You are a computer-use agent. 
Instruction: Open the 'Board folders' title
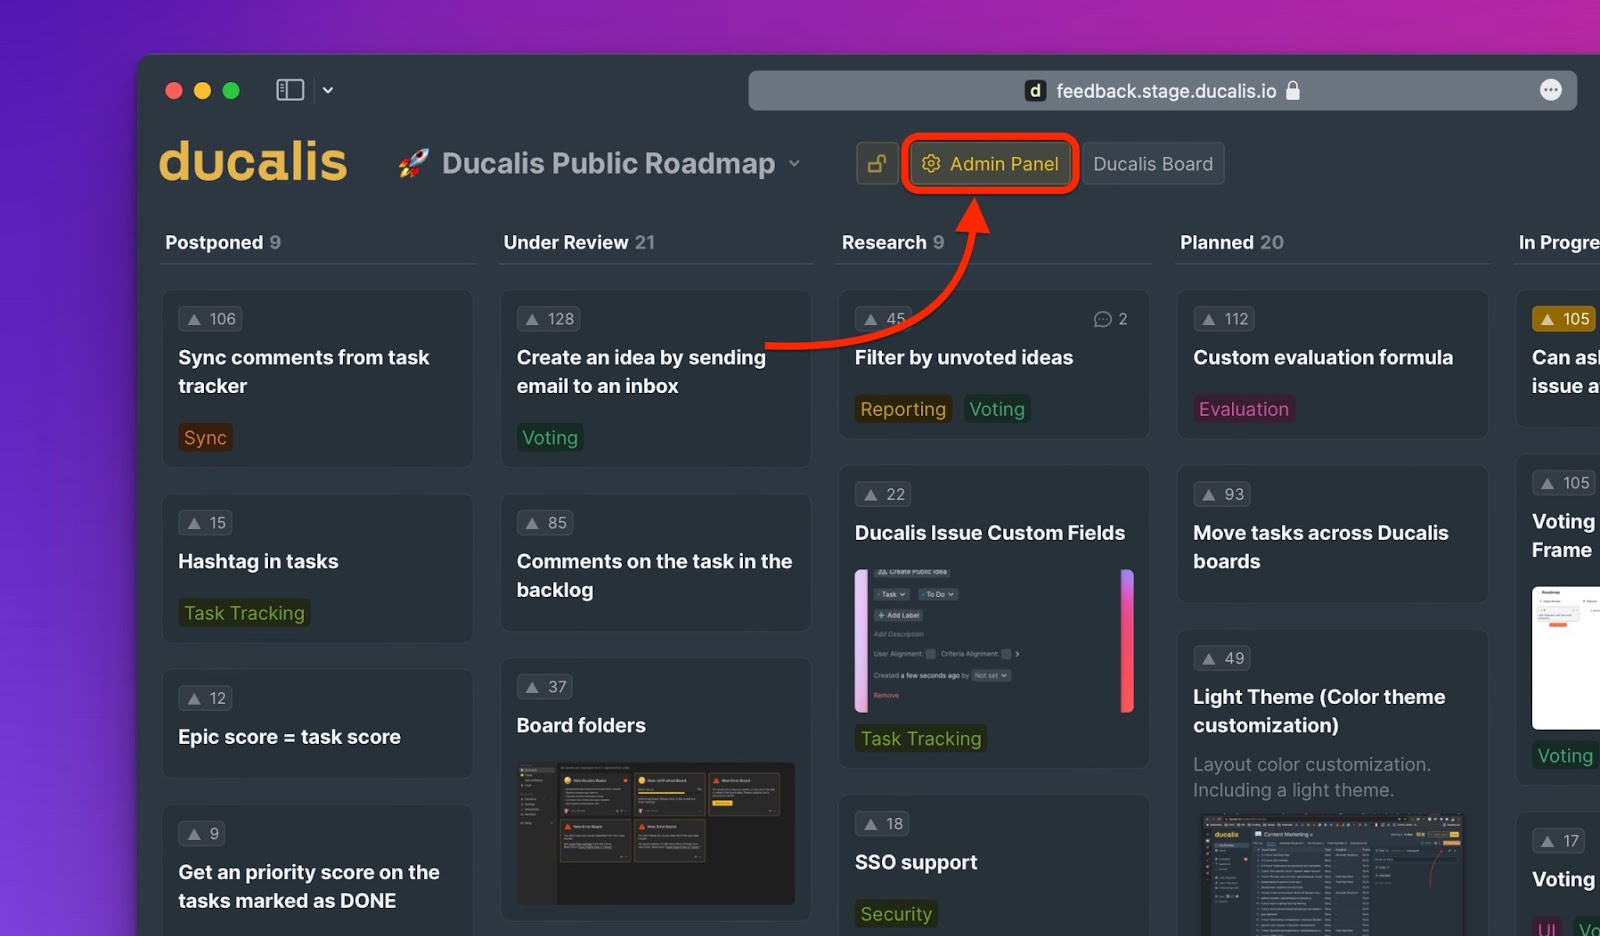tap(581, 725)
